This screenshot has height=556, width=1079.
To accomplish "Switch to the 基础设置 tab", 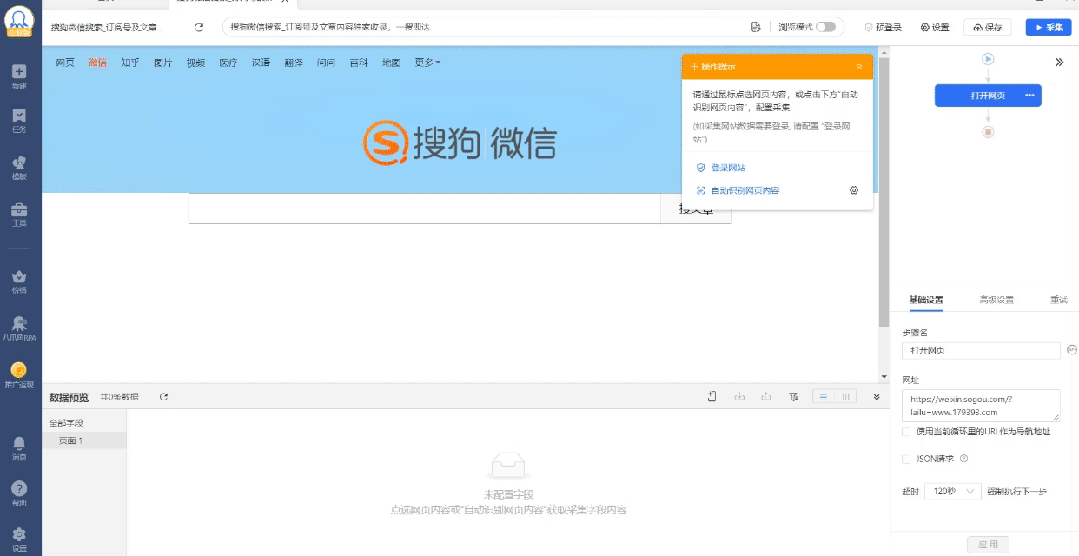I will pyautogui.click(x=926, y=300).
